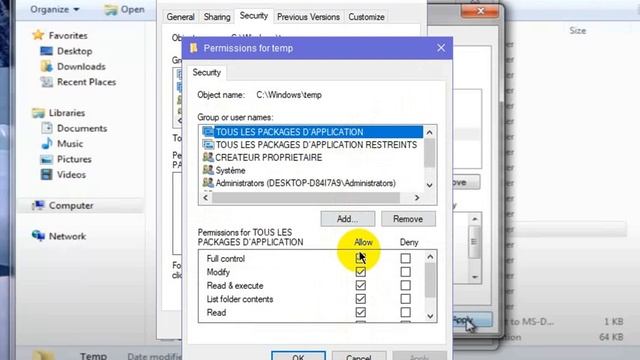The height and width of the screenshot is (360, 640).
Task: Click the Documents library icon
Action: pyautogui.click(x=47, y=128)
